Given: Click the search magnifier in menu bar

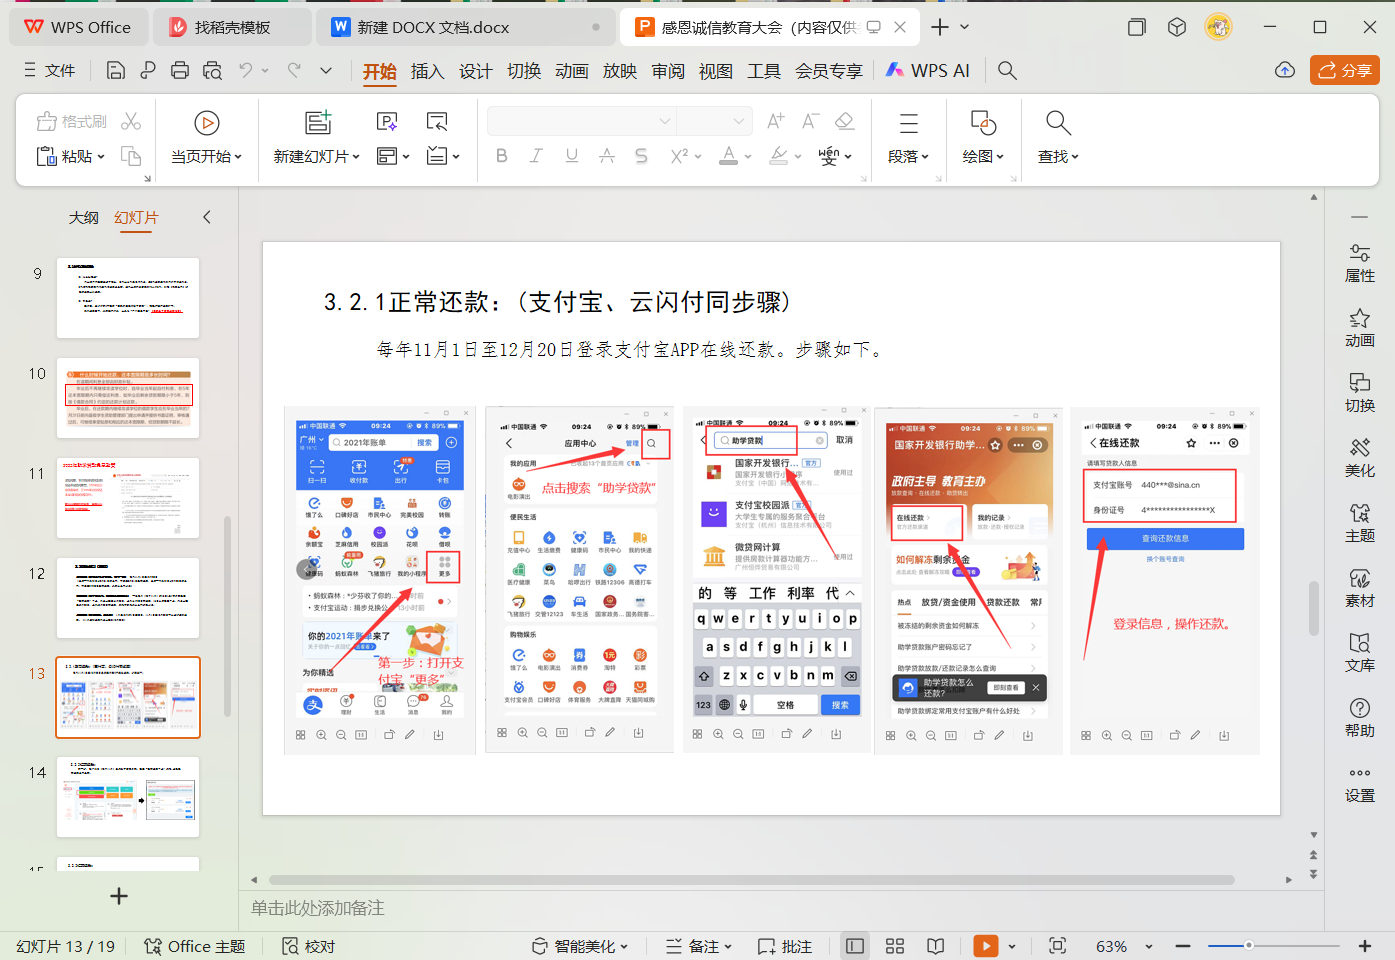Looking at the screenshot, I should click(x=1007, y=70).
